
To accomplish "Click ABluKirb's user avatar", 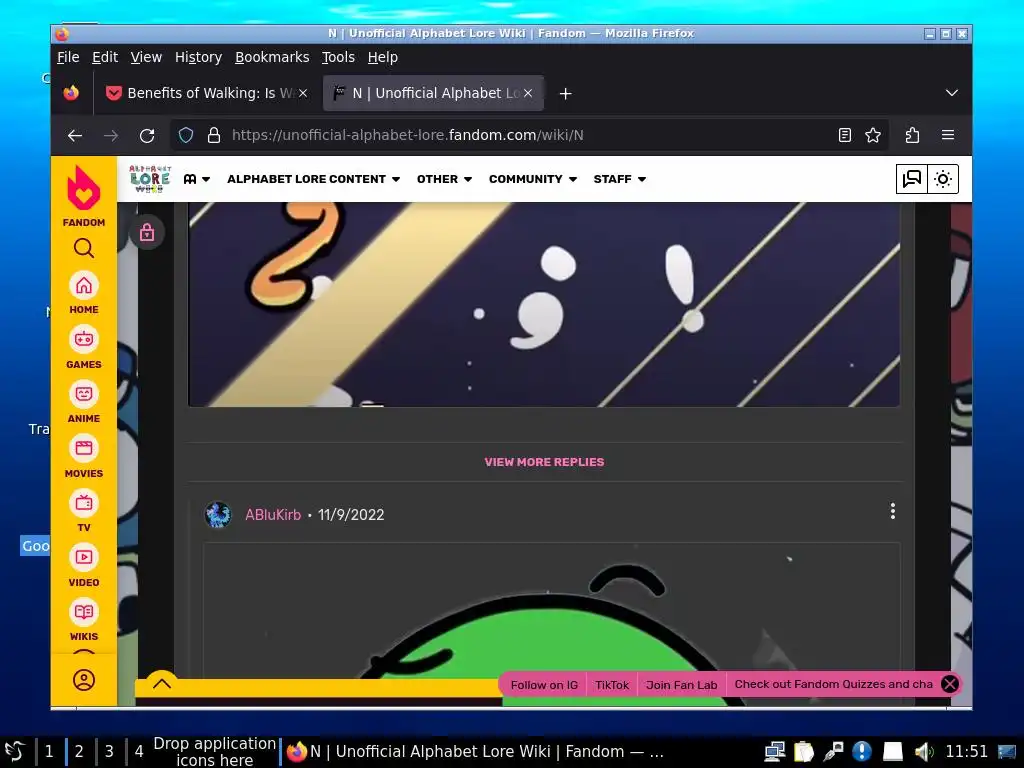I will click(x=218, y=515).
